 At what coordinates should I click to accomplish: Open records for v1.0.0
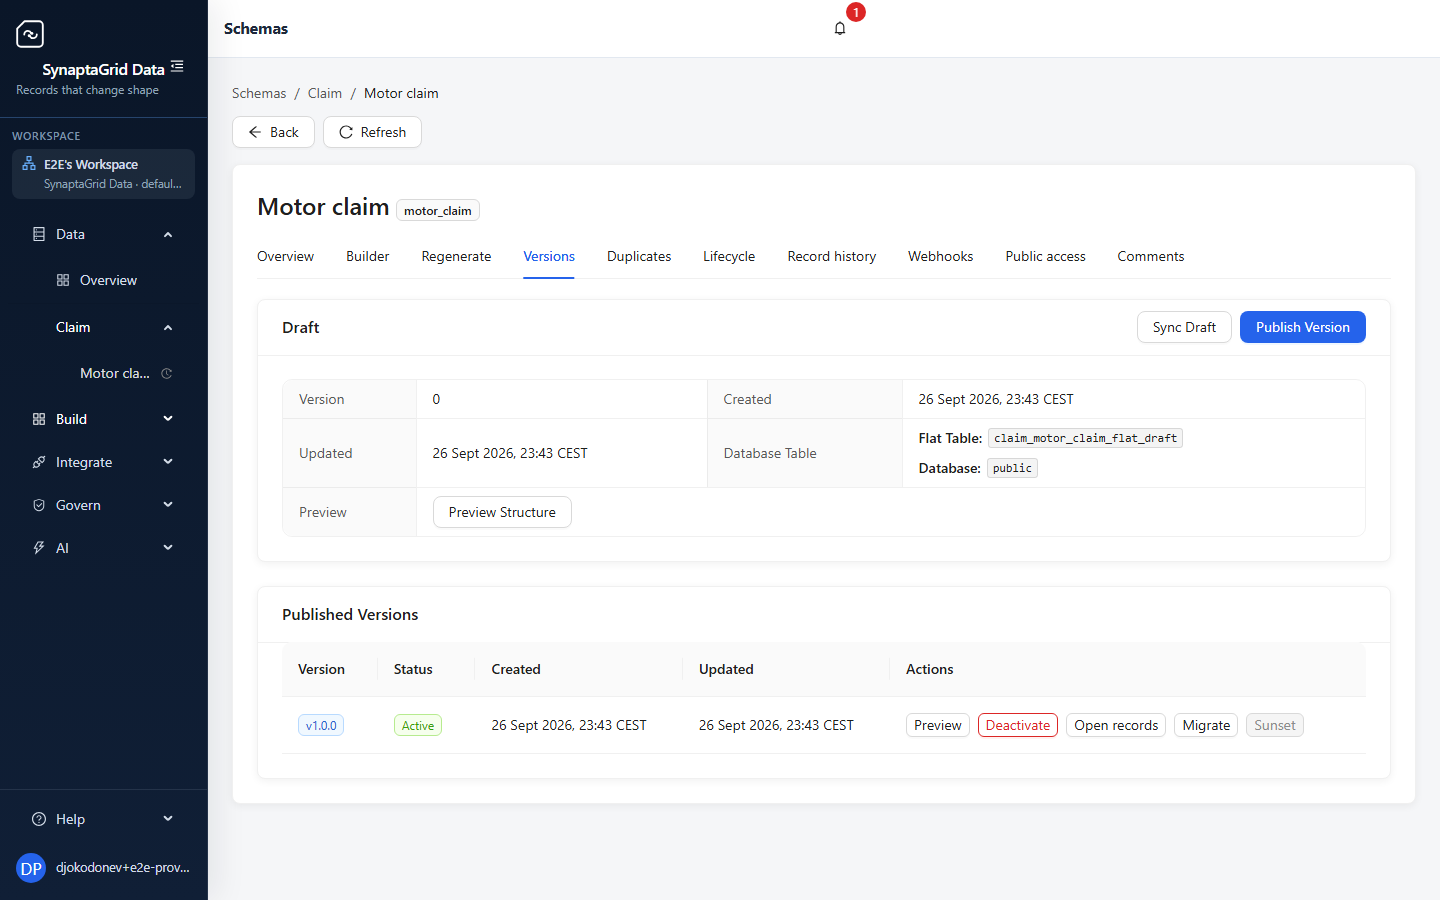pyautogui.click(x=1116, y=725)
